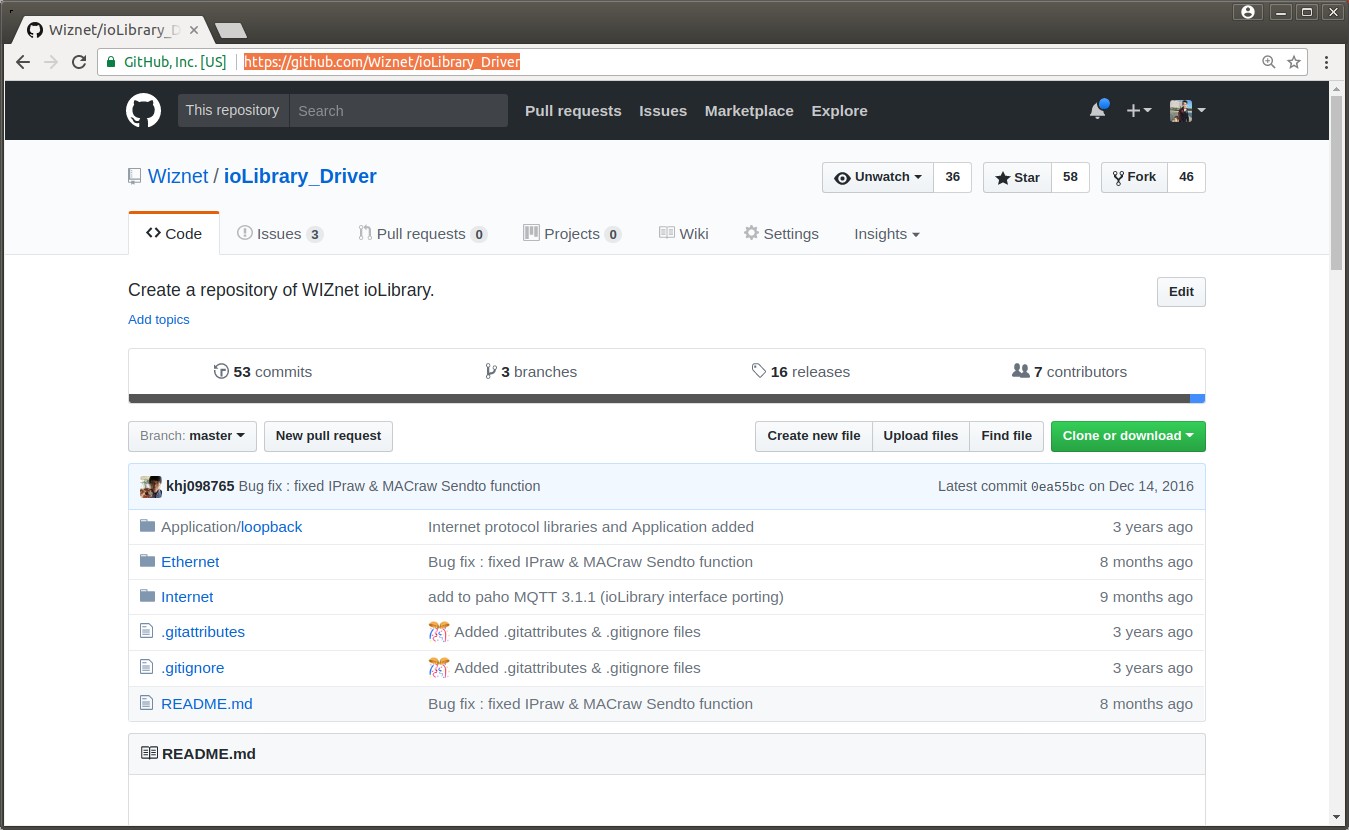Click the Internet folder icon
1349x830 pixels.
click(147, 596)
